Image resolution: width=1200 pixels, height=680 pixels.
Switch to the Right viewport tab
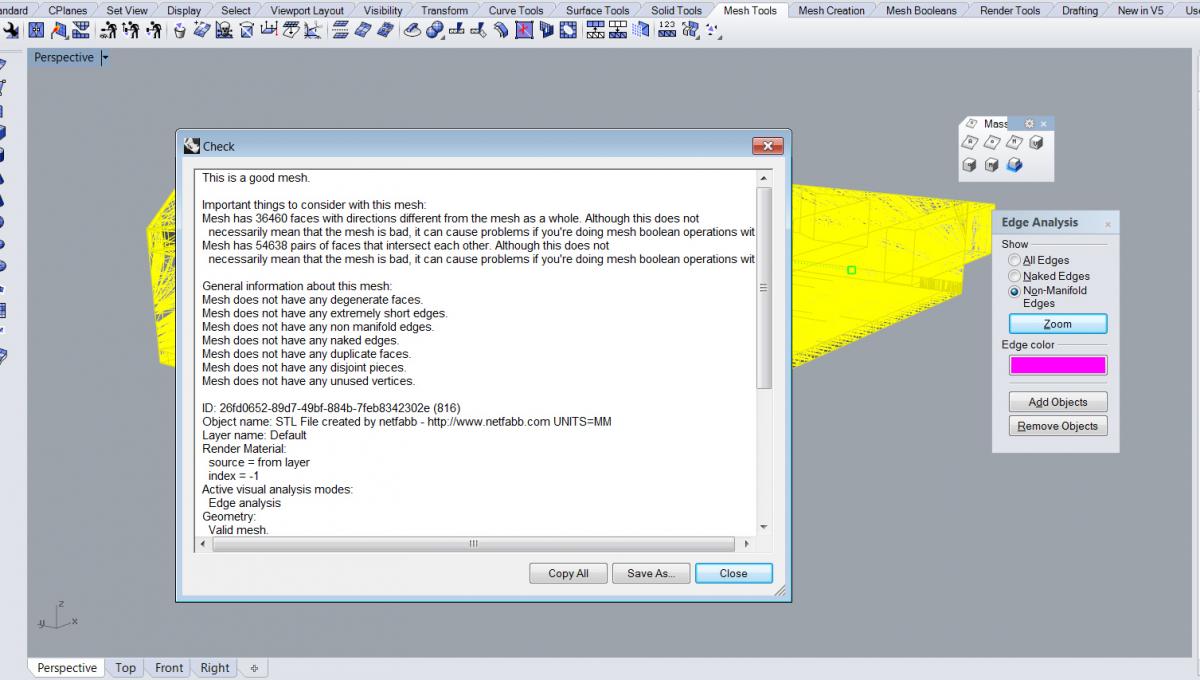(x=215, y=668)
